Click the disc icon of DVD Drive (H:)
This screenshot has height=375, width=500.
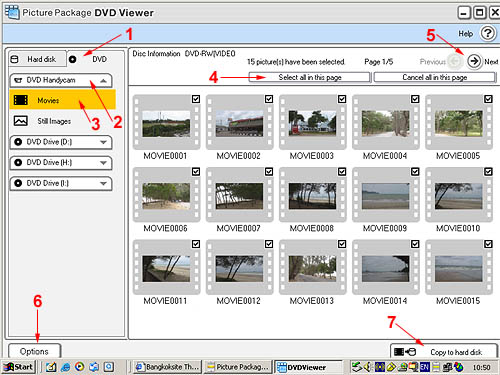[x=18, y=163]
